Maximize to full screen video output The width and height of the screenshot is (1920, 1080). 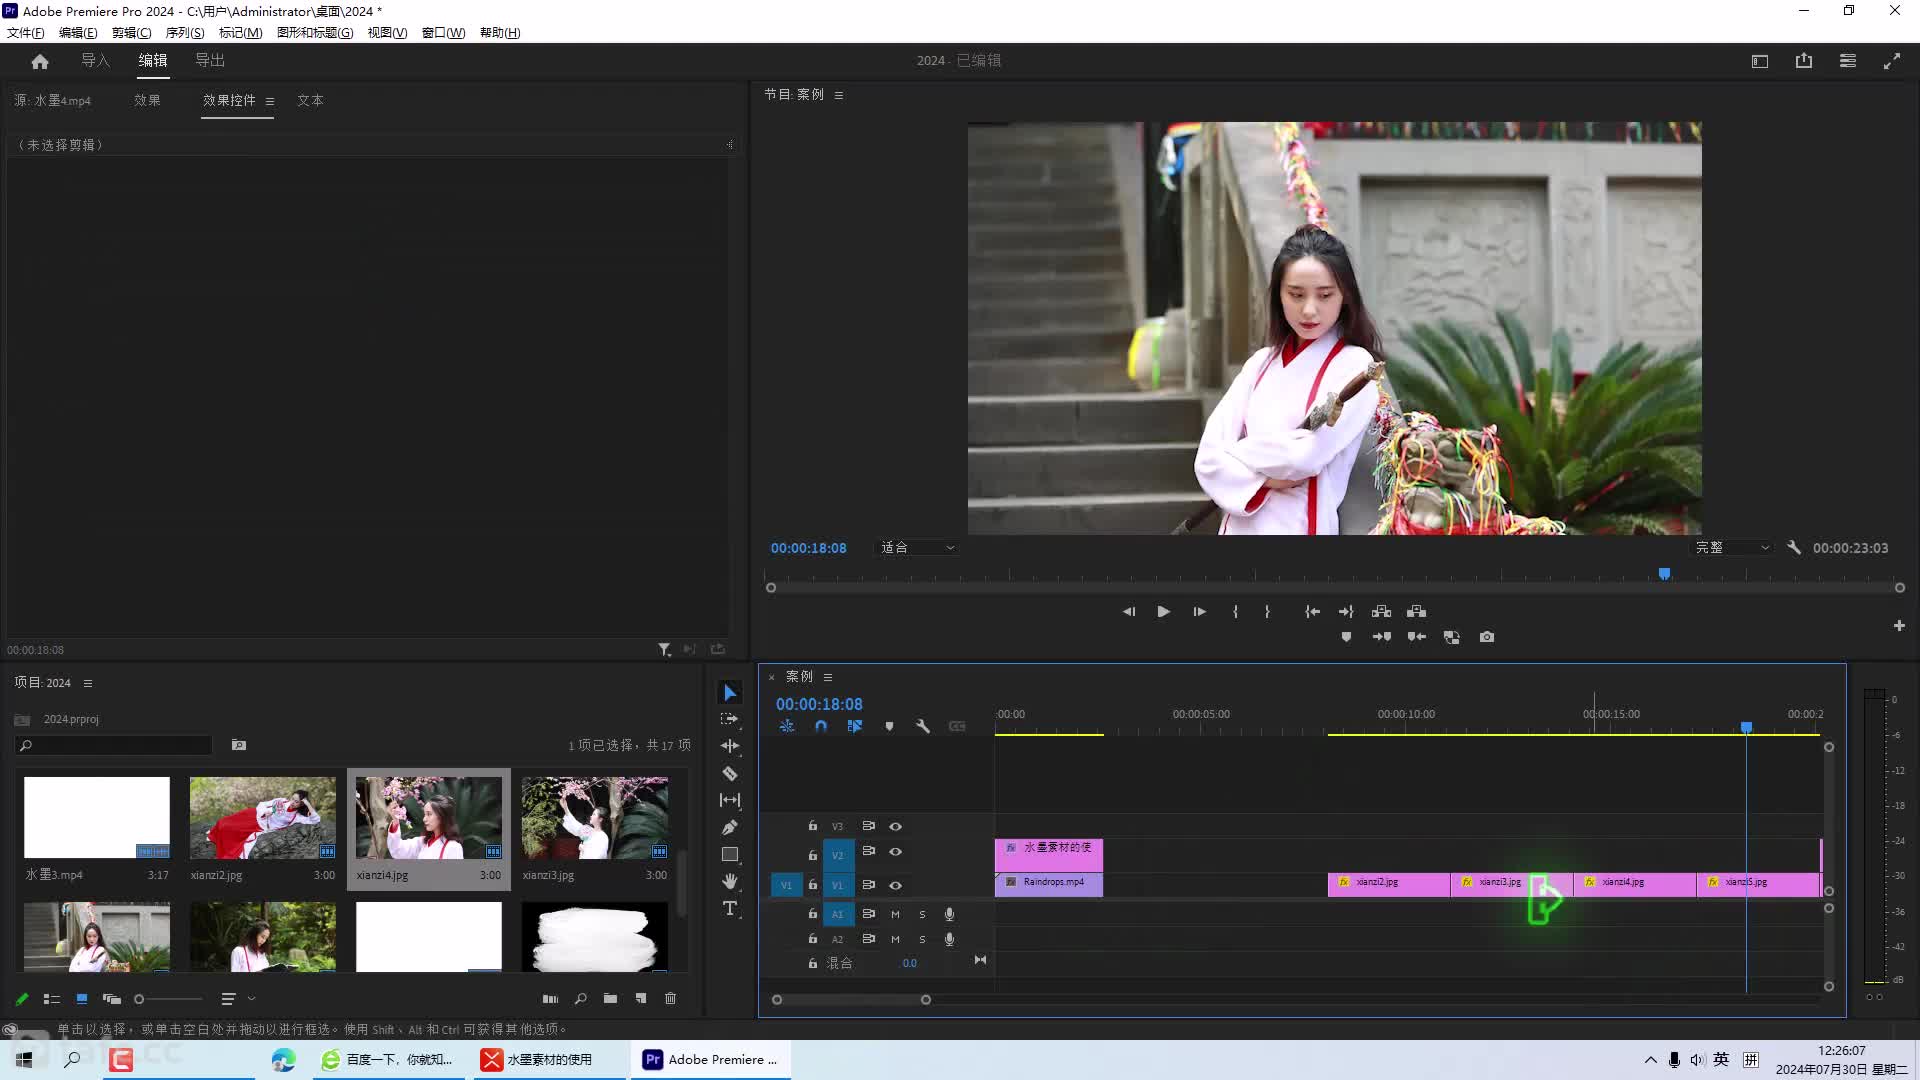pyautogui.click(x=1891, y=61)
